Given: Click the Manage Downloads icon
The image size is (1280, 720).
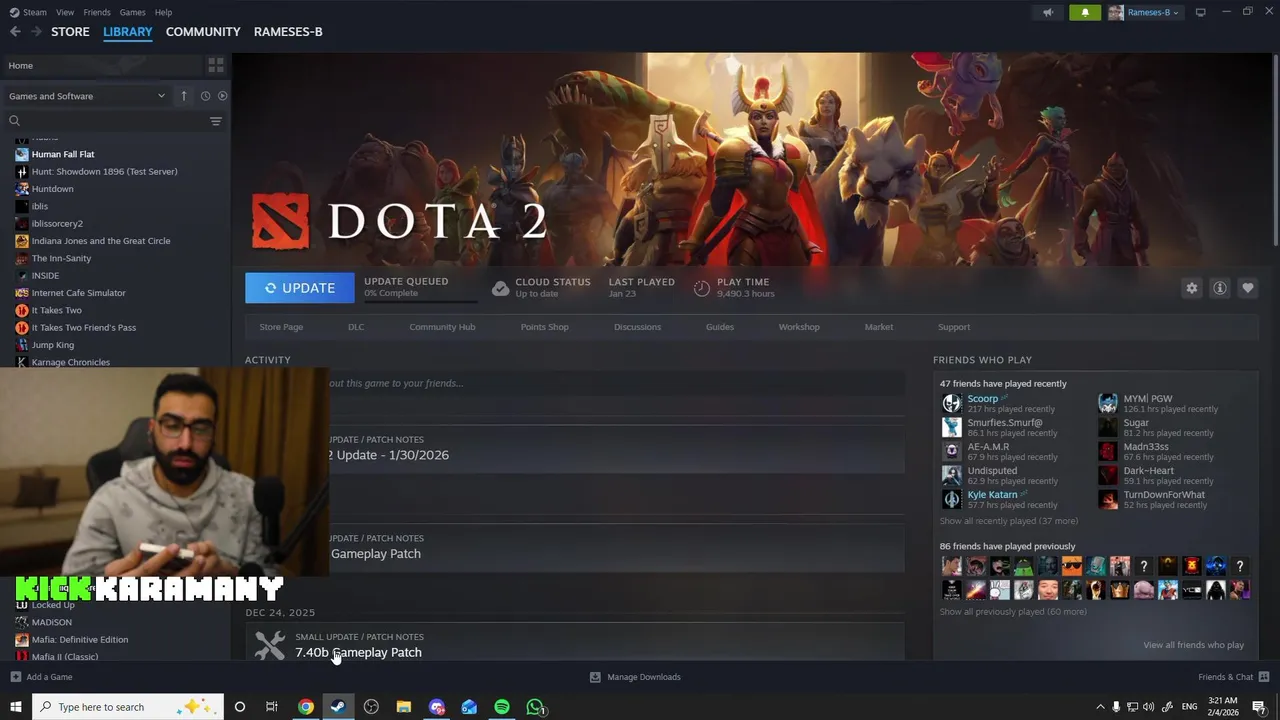Looking at the screenshot, I should tap(595, 677).
